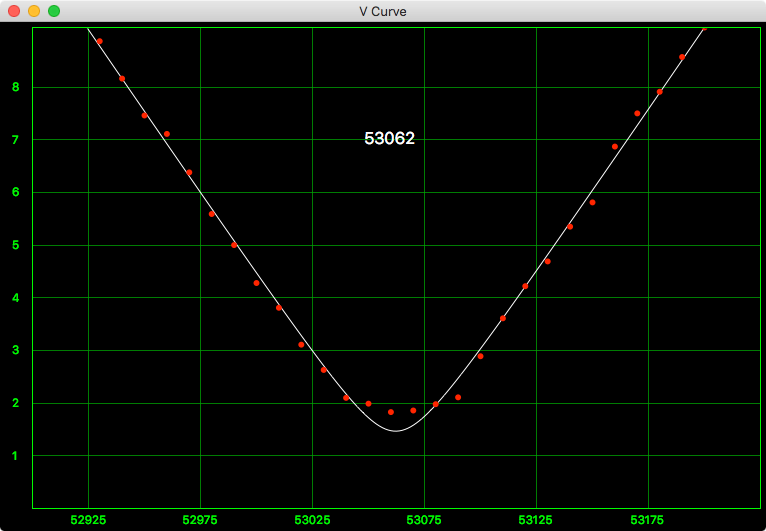Click y-axis label 3

[x=16, y=350]
